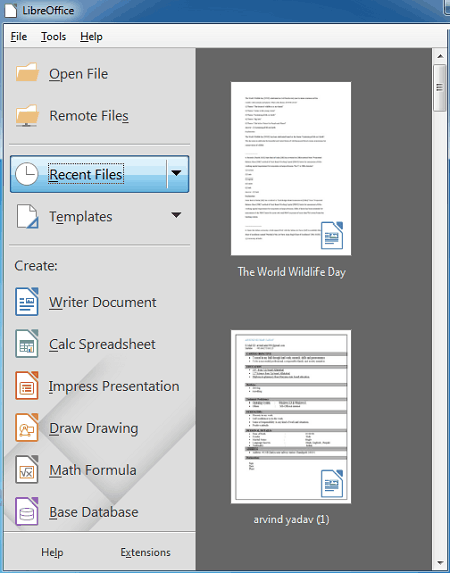Click the Calc Spreadsheet icon
The image size is (450, 573).
point(27,344)
